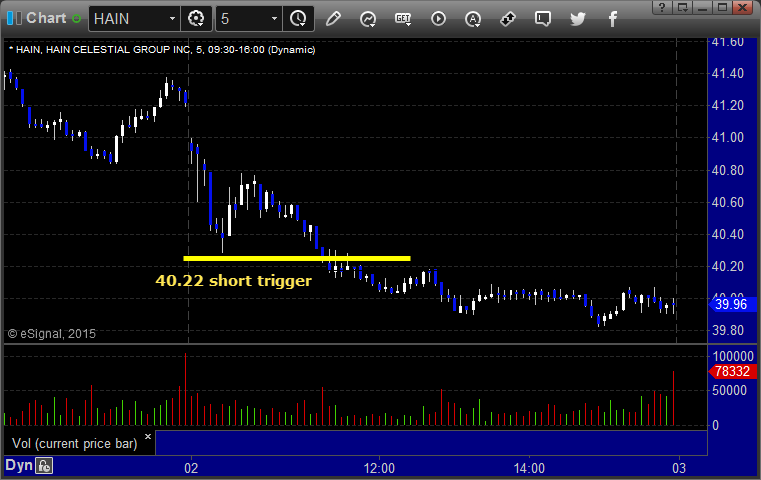761x480 pixels.
Task: Click the interval field showing 5
Action: (x=243, y=19)
